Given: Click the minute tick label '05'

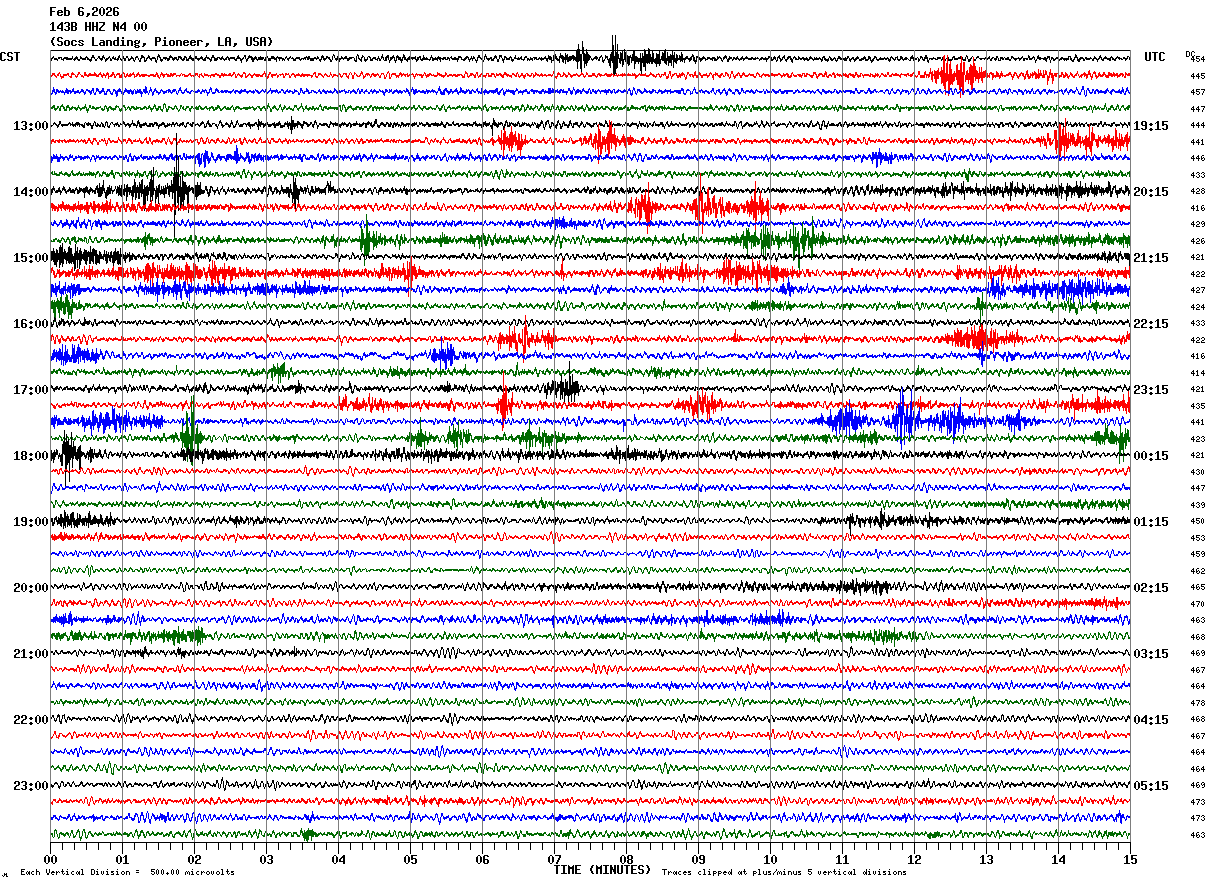Looking at the screenshot, I should click(410, 859).
